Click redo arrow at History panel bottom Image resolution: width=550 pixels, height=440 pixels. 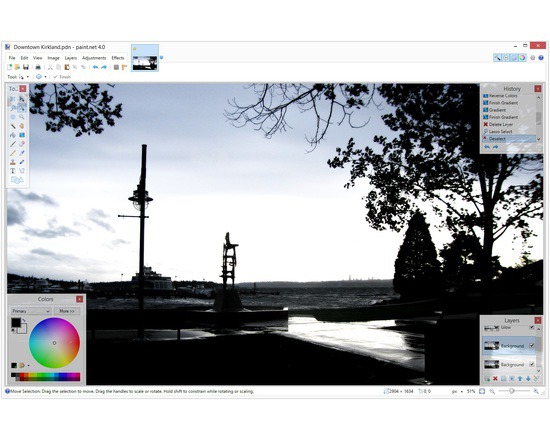tap(495, 147)
